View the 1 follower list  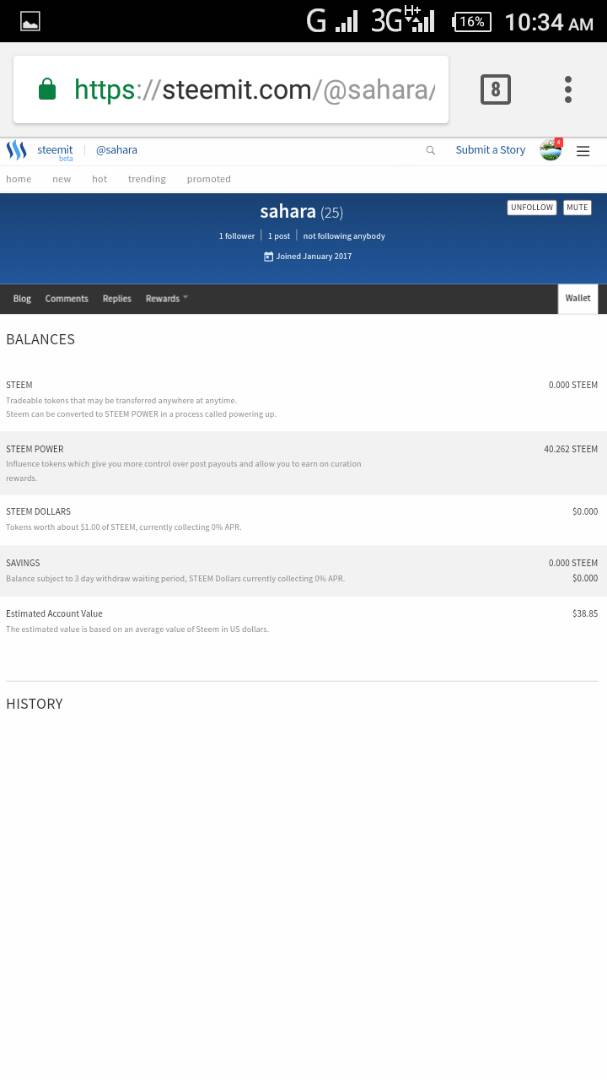pos(236,236)
